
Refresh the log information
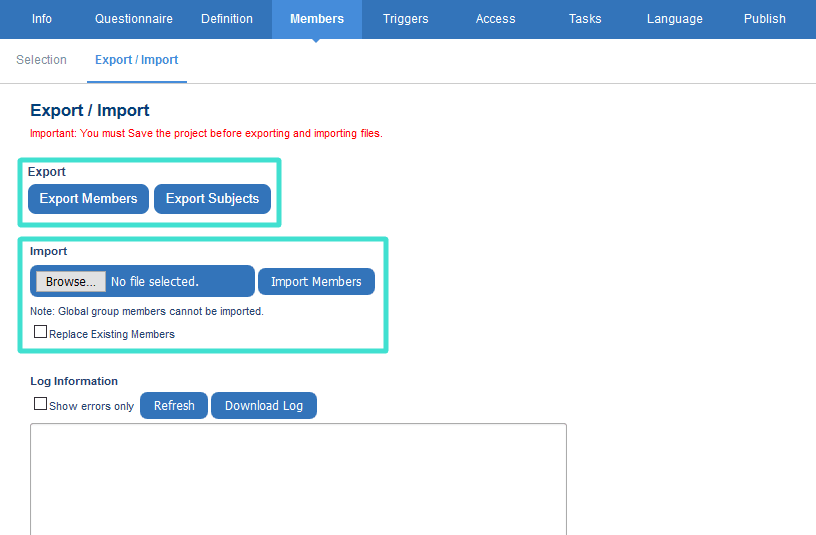(174, 405)
